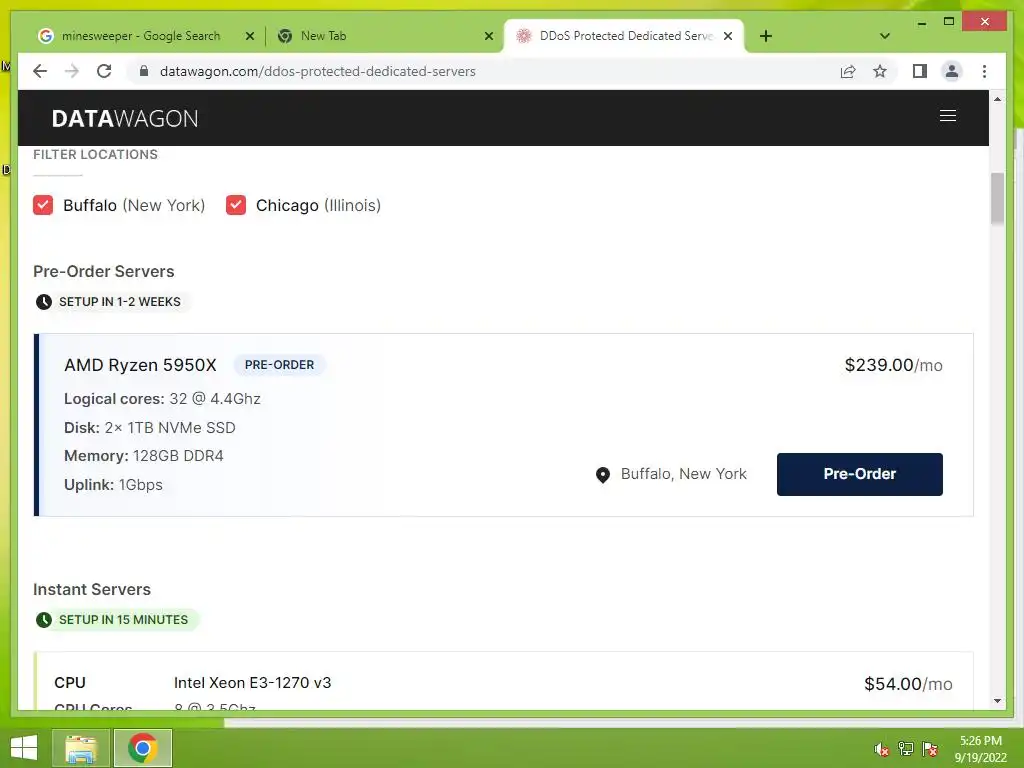Viewport: 1024px width, 768px height.
Task: Click the SETUP IN 15 MINUTES clock icon
Action: click(44, 620)
